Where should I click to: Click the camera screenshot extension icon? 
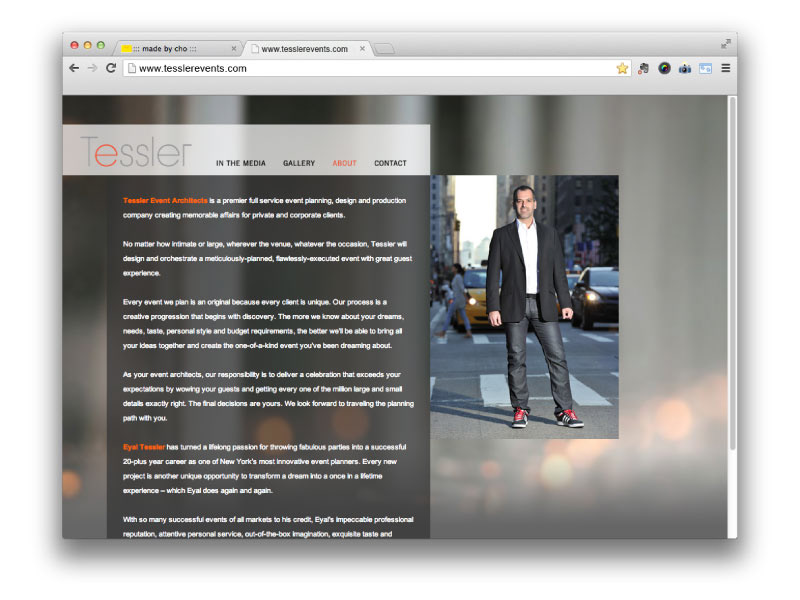(x=685, y=68)
